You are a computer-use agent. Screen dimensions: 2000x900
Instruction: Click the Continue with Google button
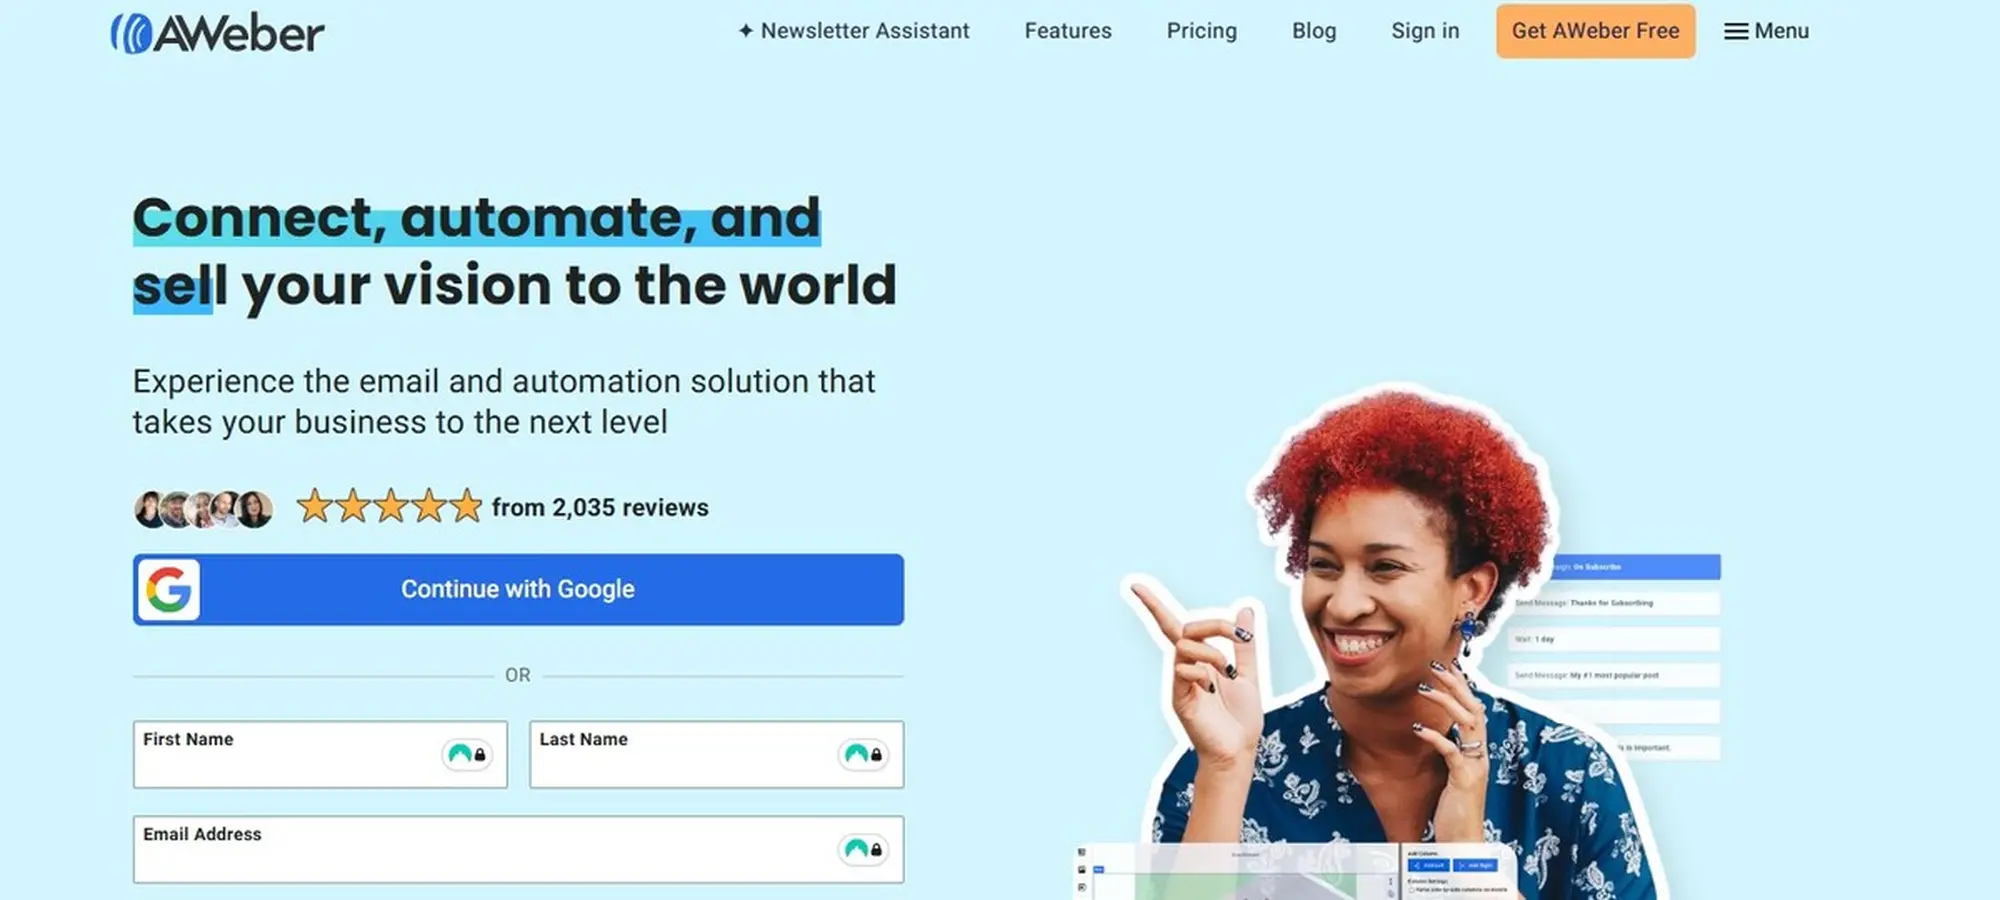pyautogui.click(x=518, y=590)
